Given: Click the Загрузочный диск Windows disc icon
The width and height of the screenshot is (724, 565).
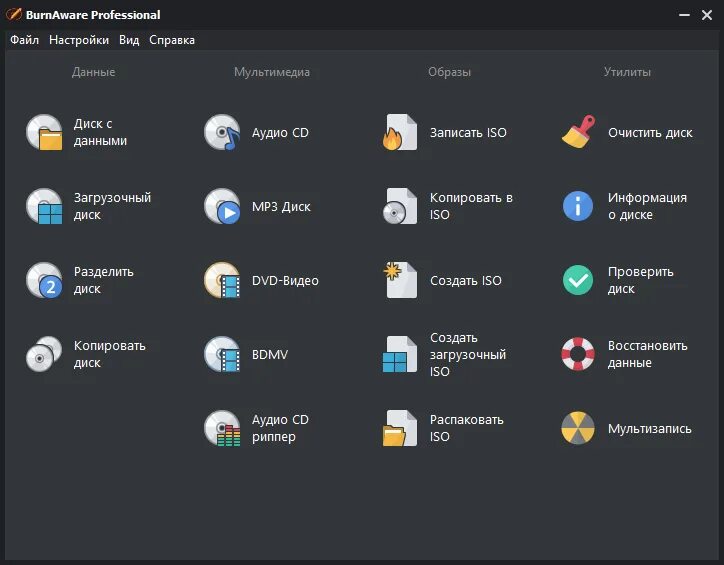Looking at the screenshot, I should tap(44, 206).
